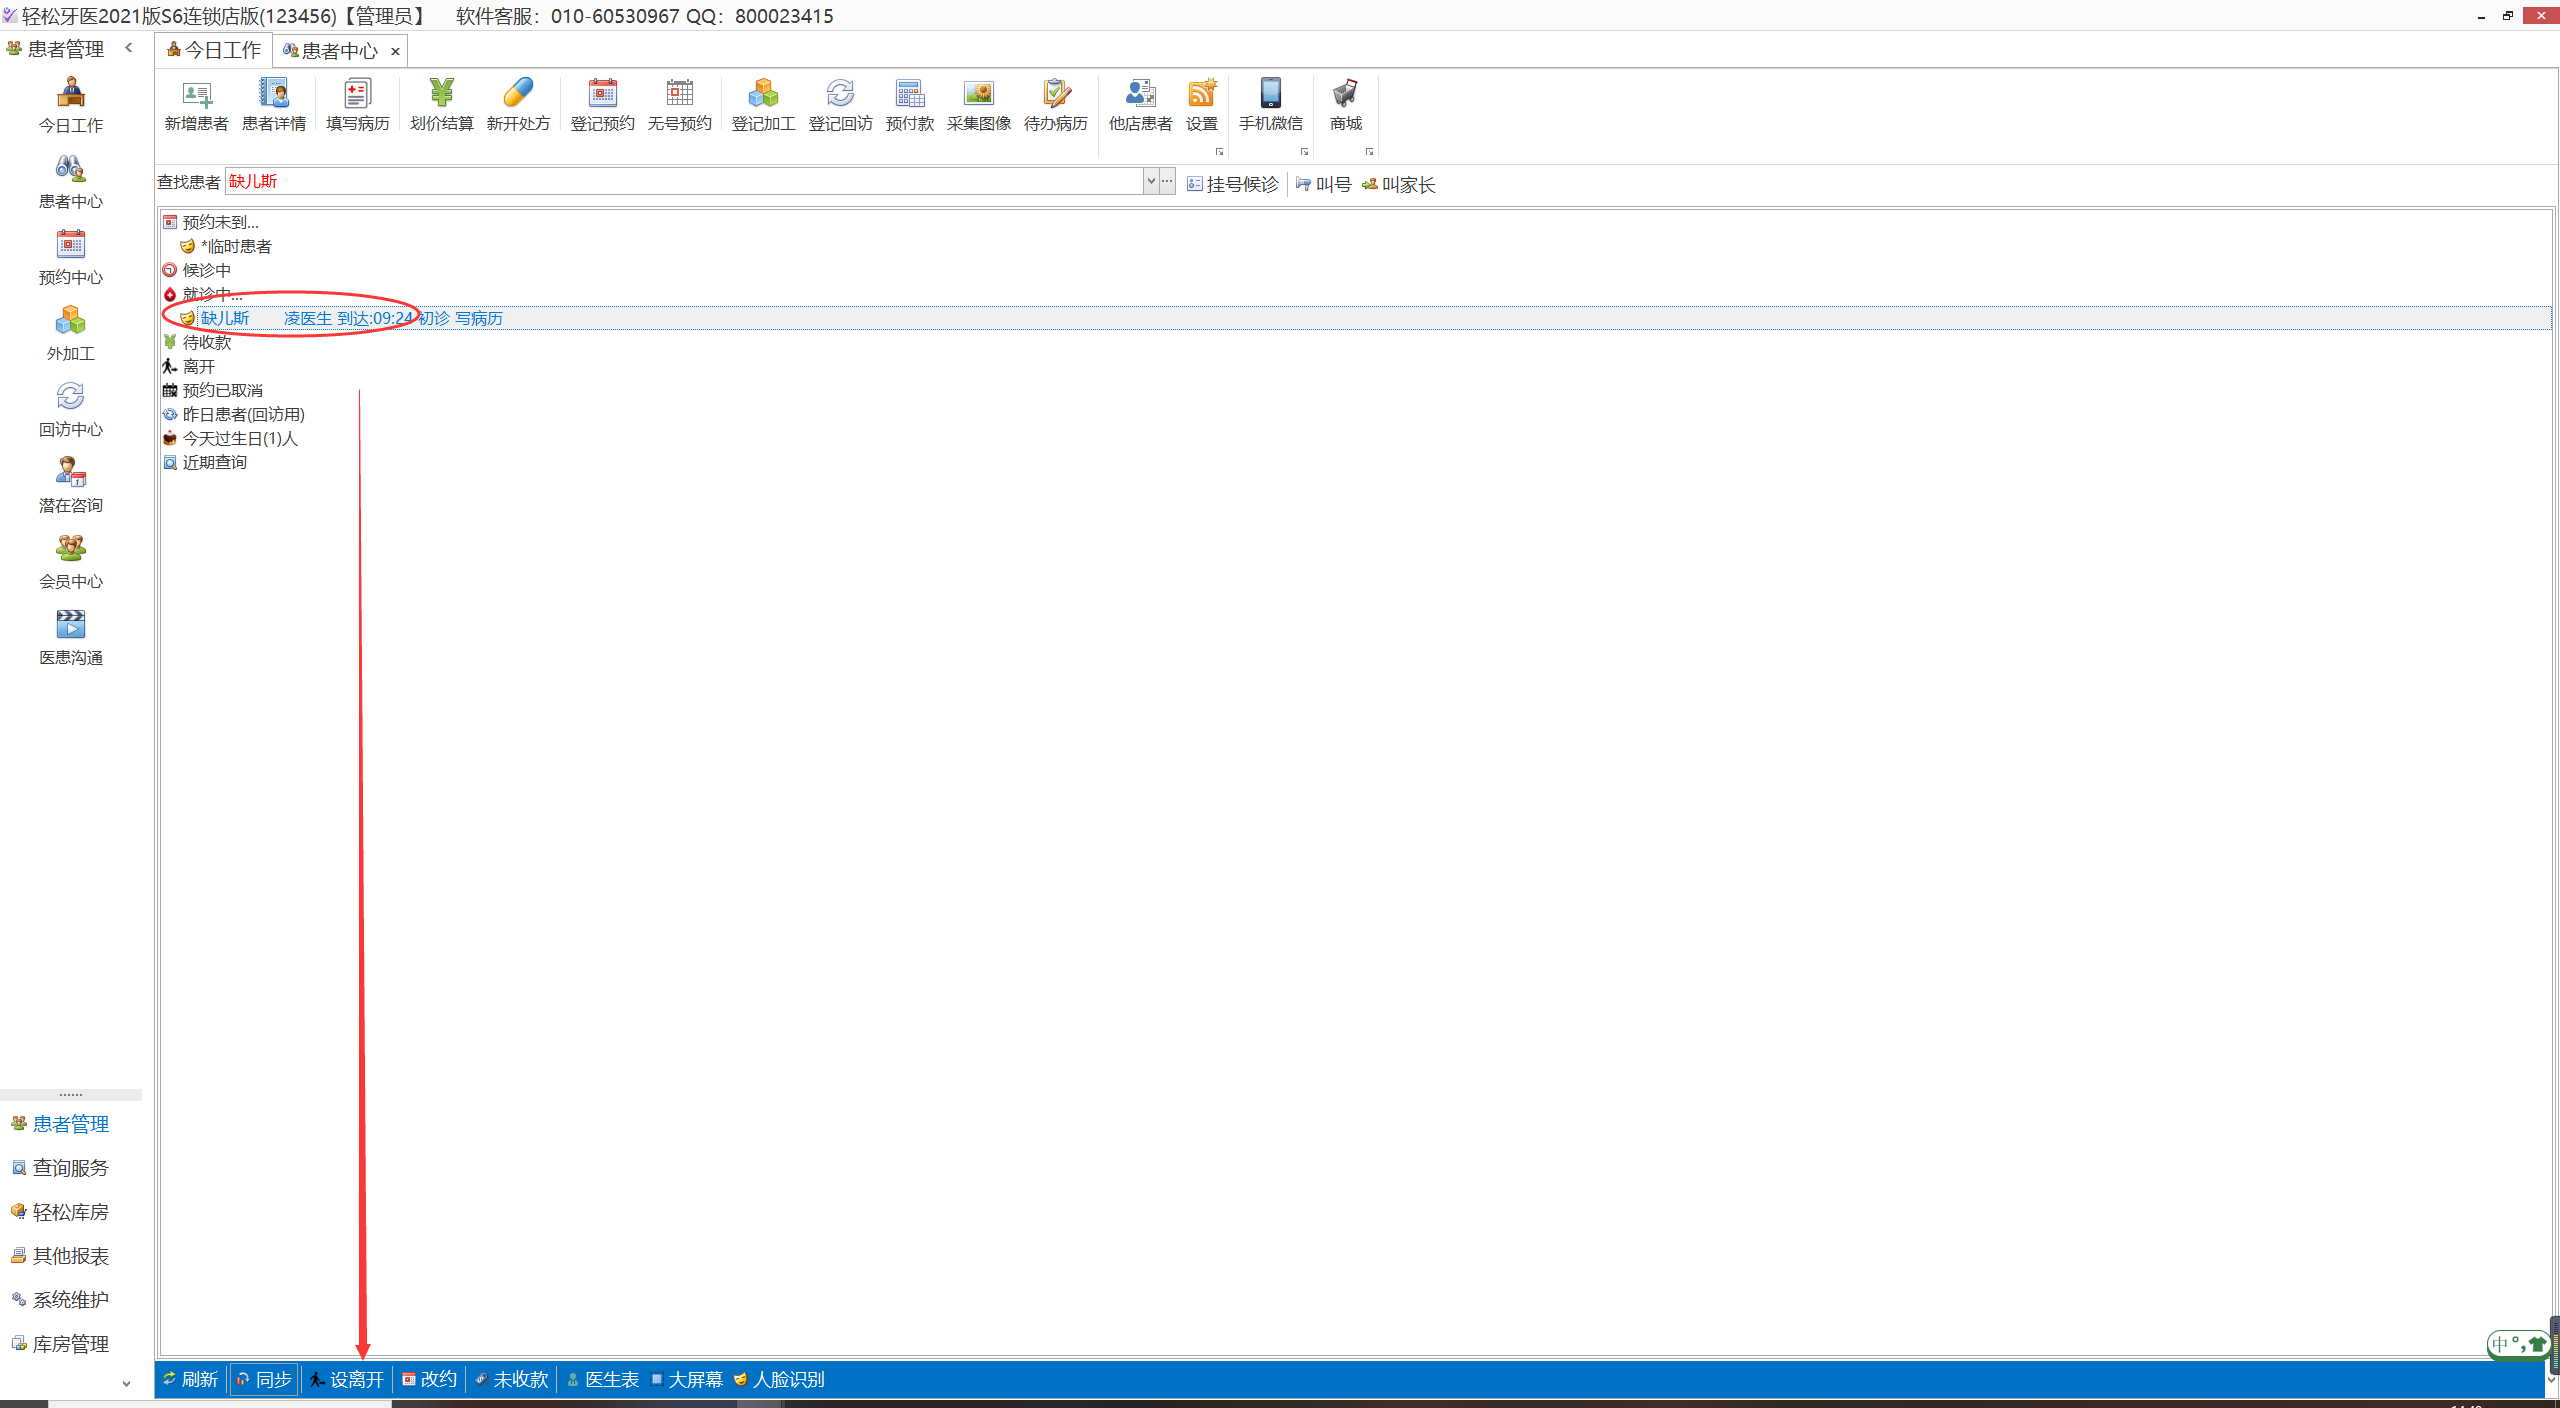Open 手机微信 toolbar item
The image size is (2560, 1408).
tap(1270, 105)
